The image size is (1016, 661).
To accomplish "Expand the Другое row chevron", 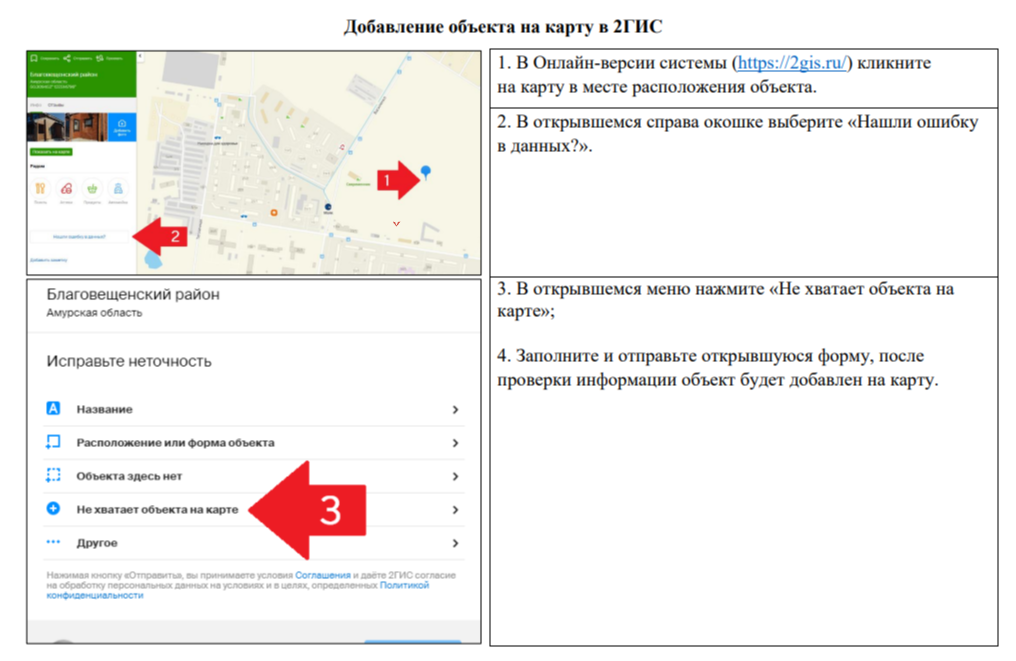I will pyautogui.click(x=456, y=543).
